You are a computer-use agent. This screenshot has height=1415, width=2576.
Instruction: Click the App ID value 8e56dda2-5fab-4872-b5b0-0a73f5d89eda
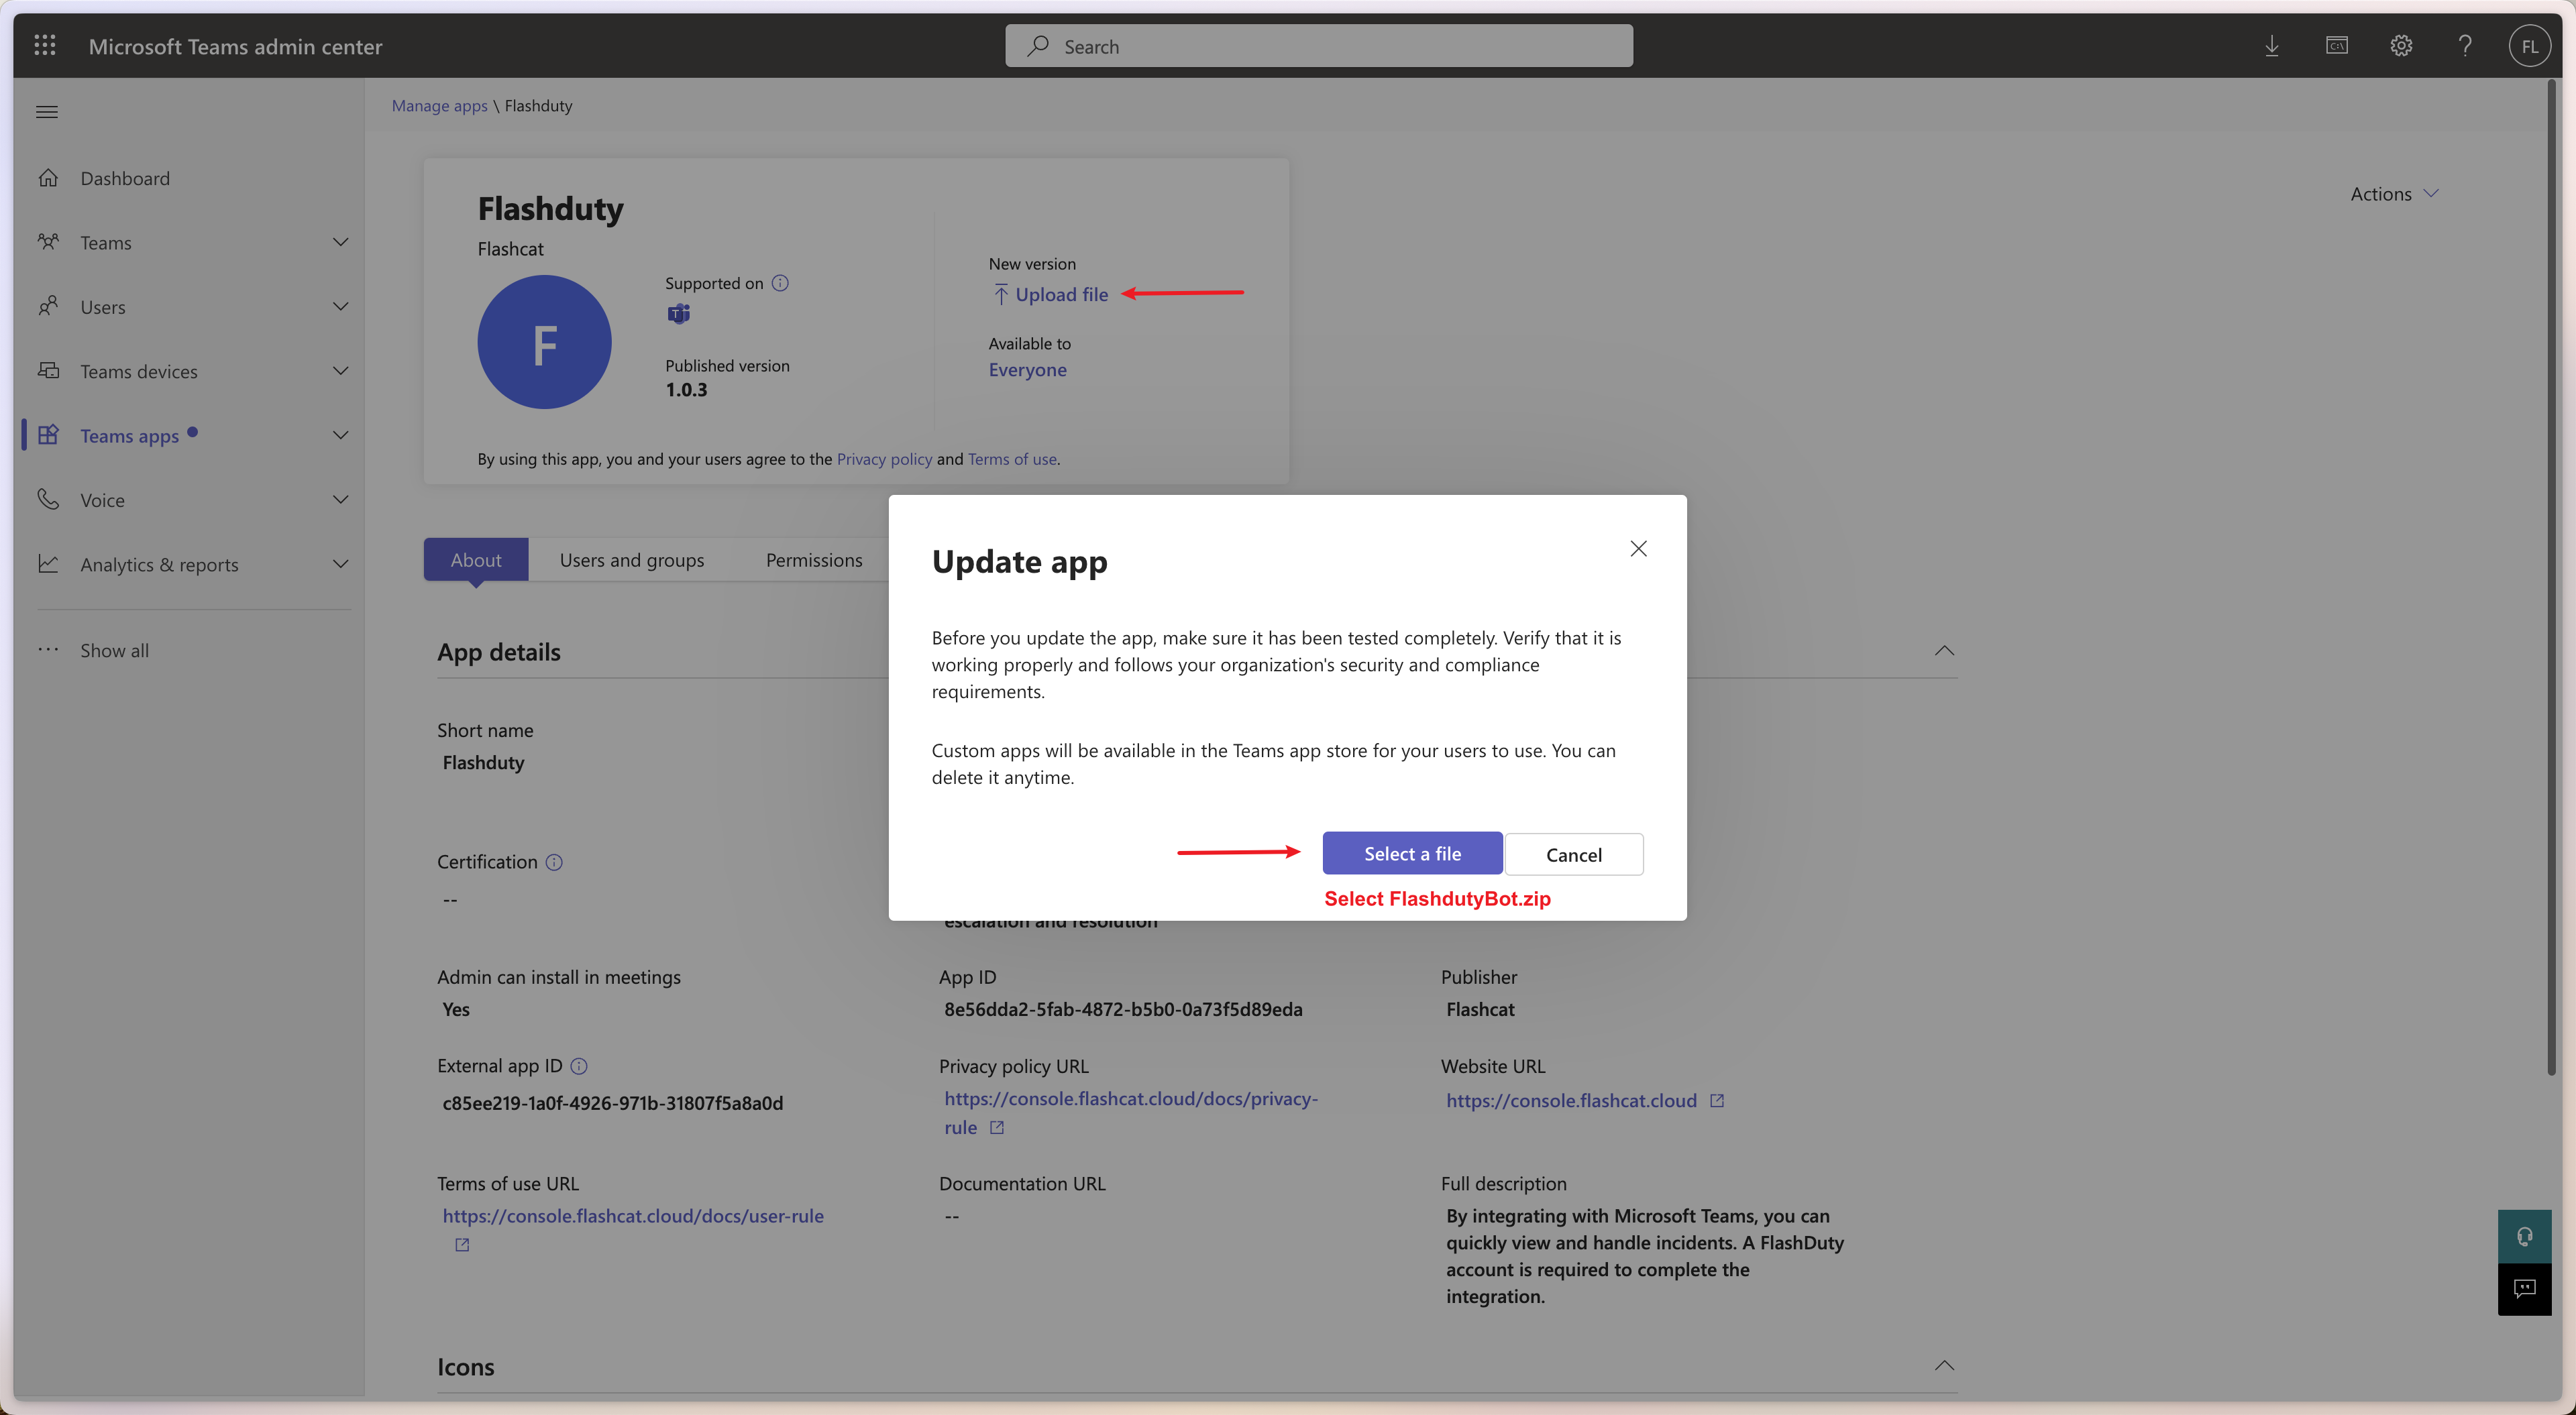coord(1123,1009)
